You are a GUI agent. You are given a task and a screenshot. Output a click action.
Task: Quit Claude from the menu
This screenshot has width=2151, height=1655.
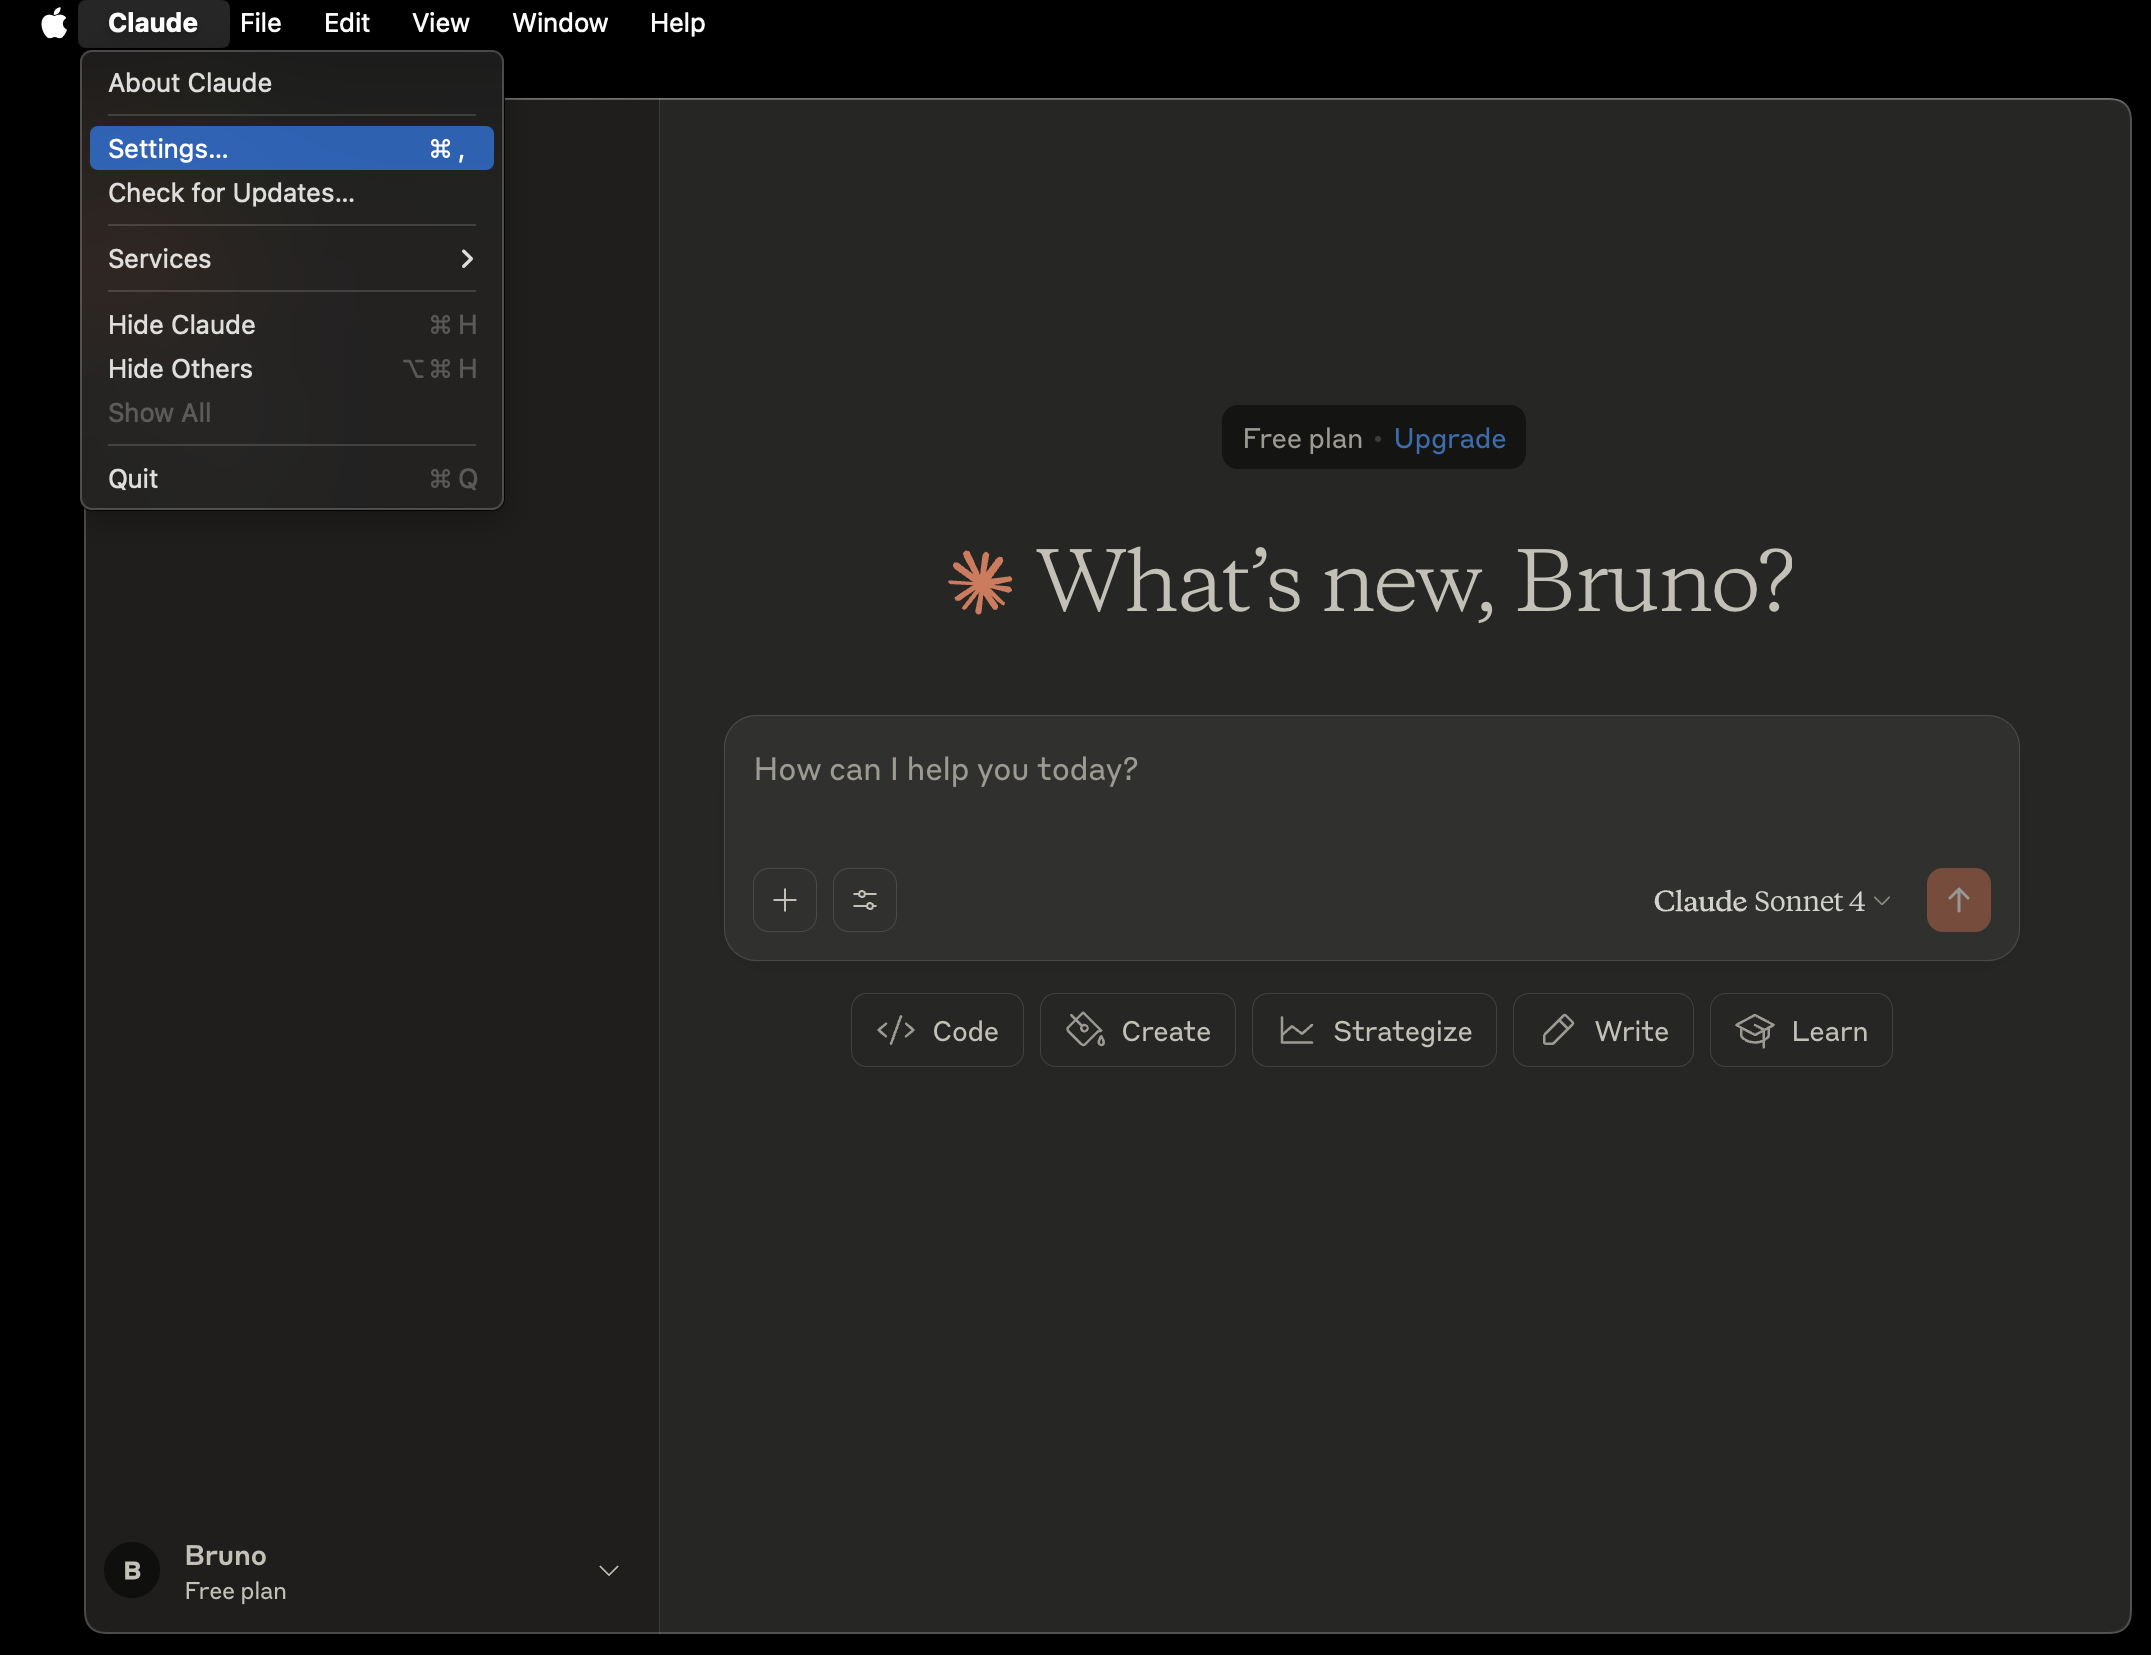(x=291, y=479)
